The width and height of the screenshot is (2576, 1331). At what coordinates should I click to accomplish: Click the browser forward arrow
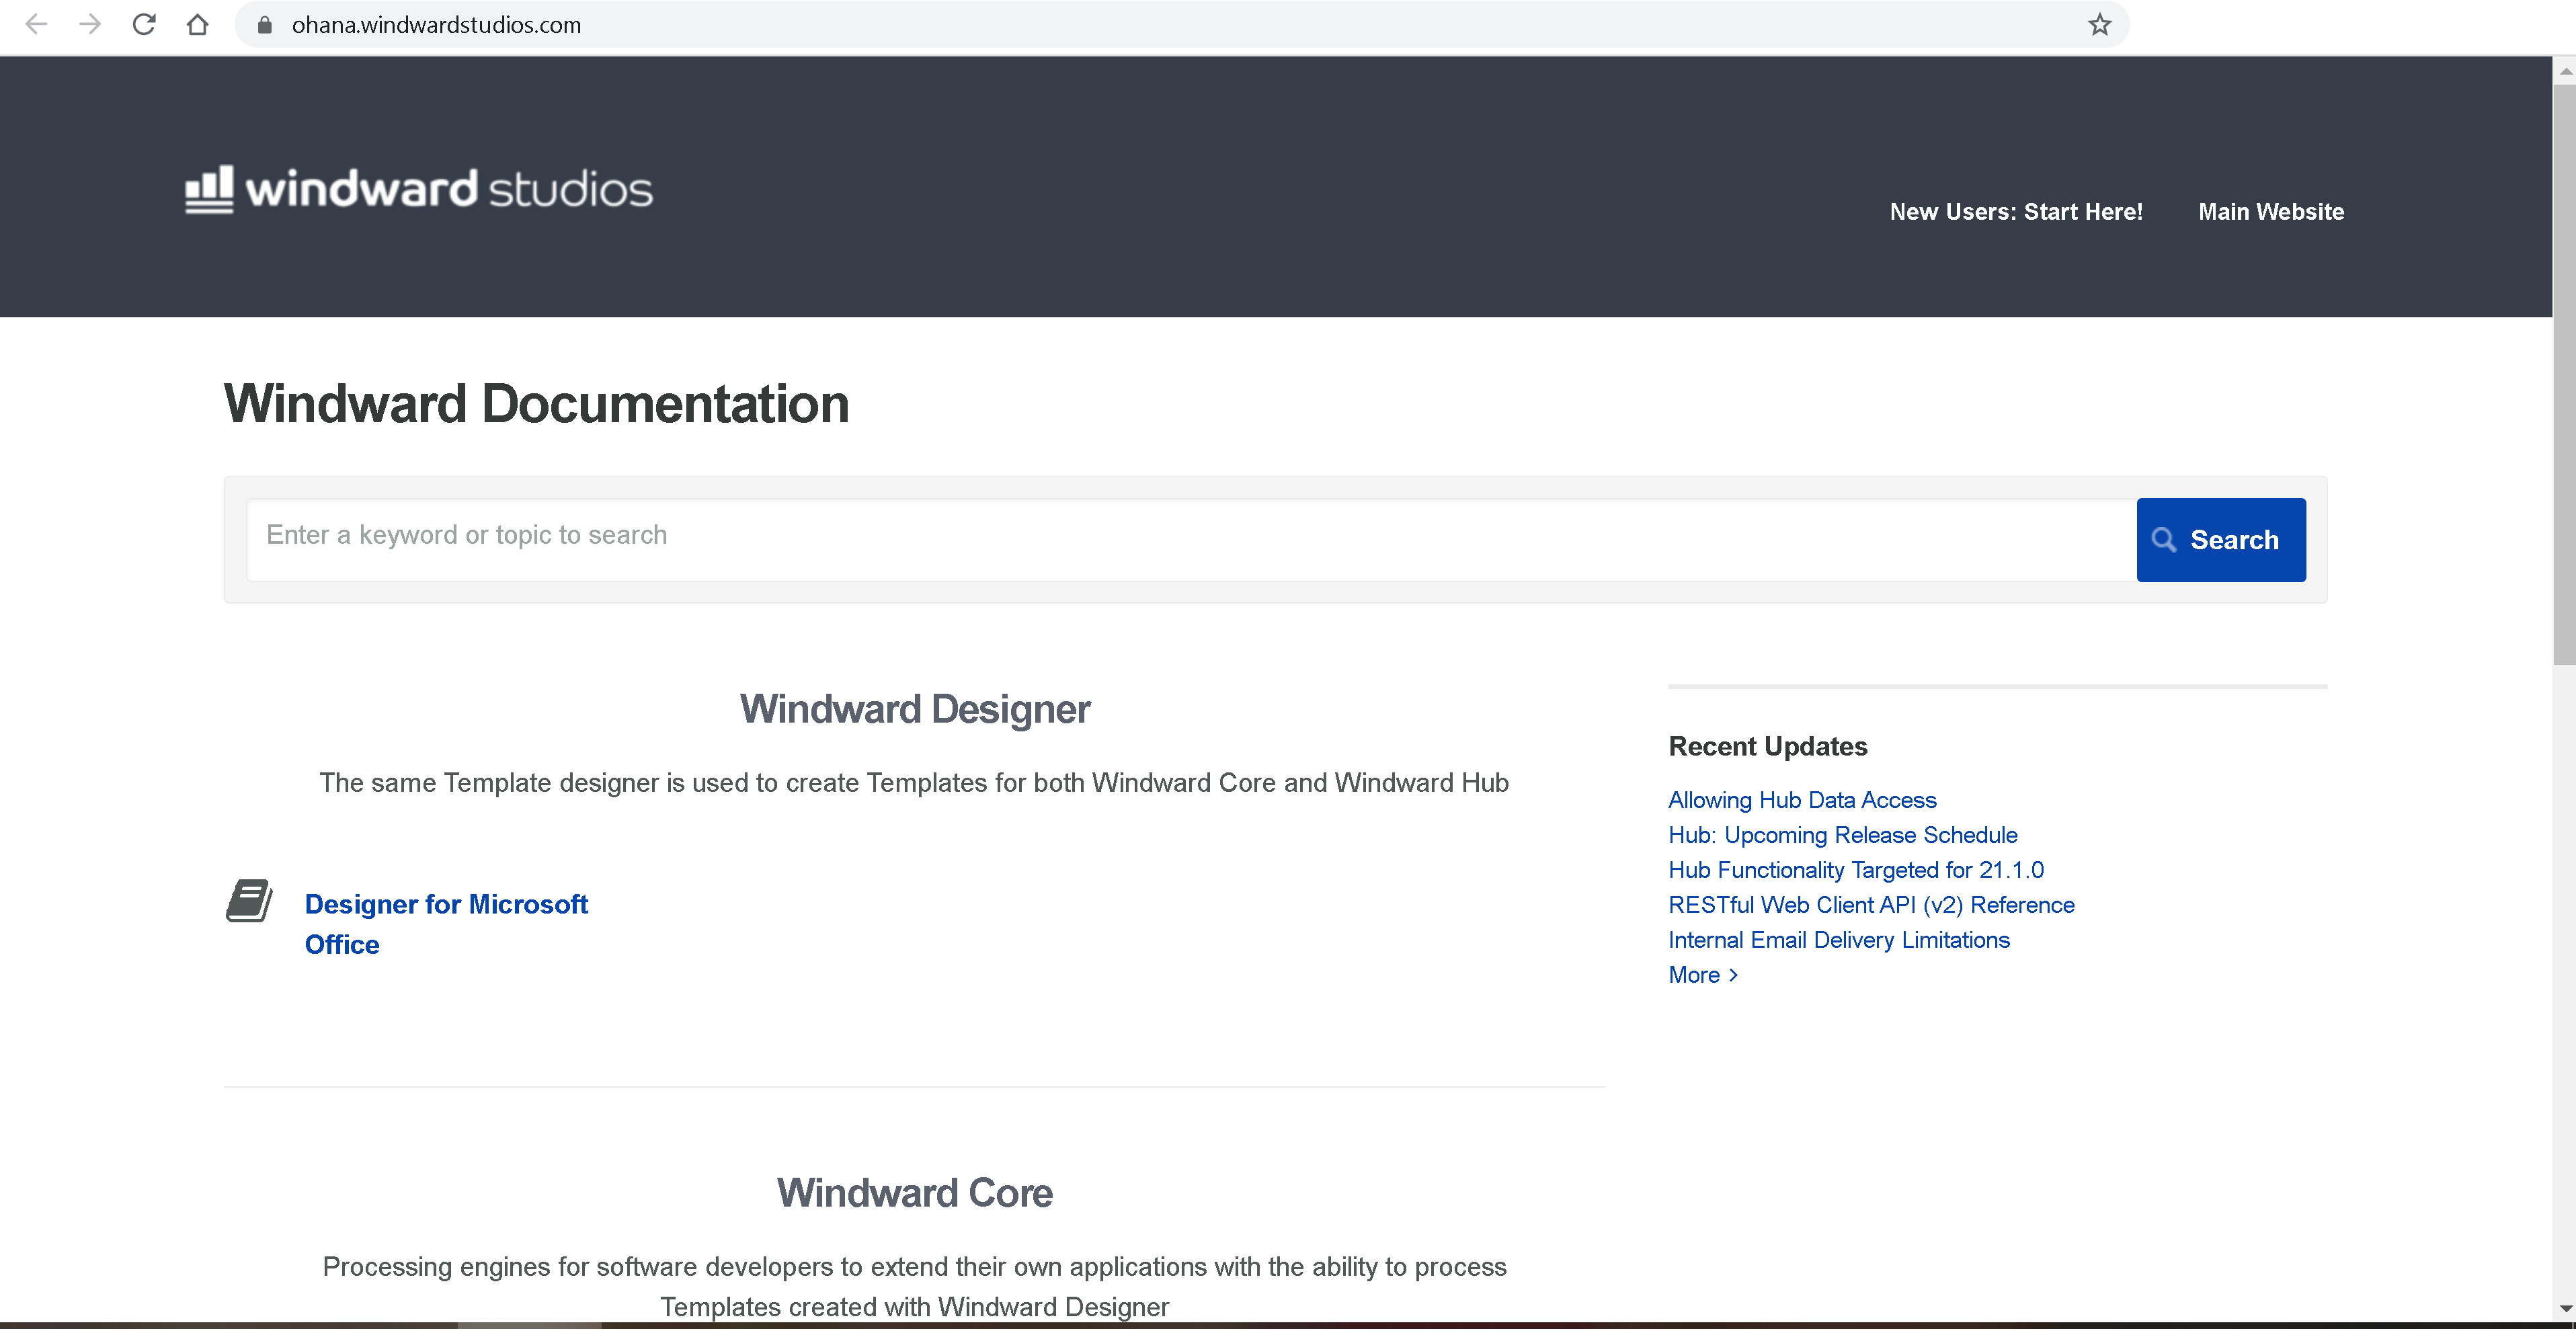90,25
